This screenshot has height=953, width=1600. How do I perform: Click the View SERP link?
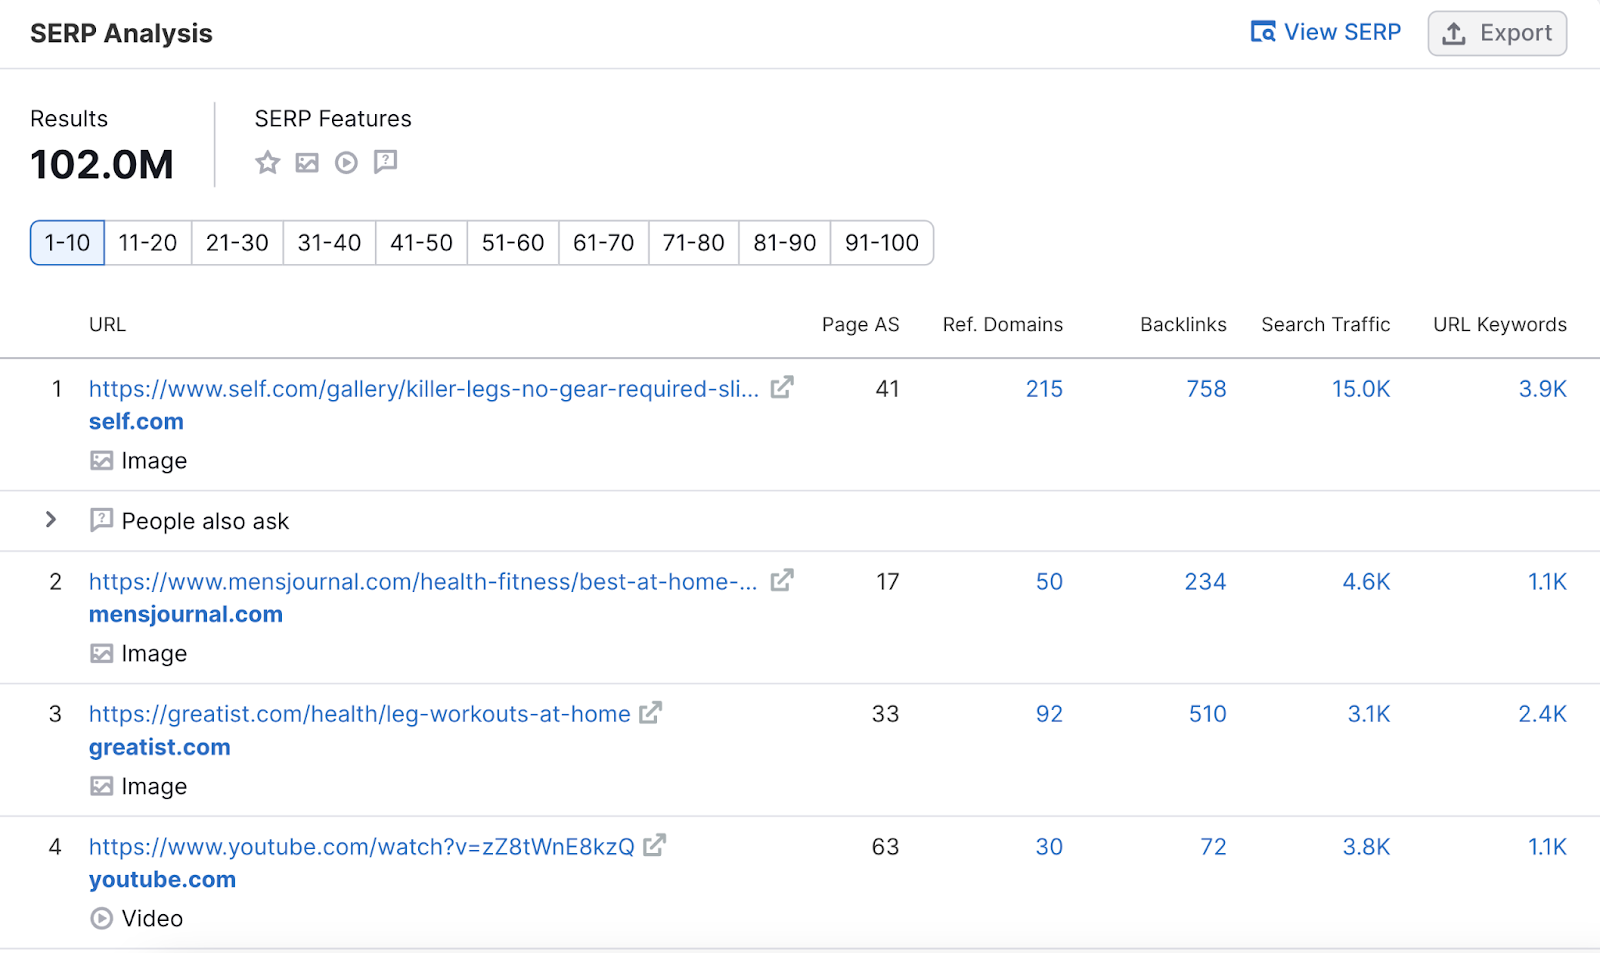pyautogui.click(x=1326, y=32)
